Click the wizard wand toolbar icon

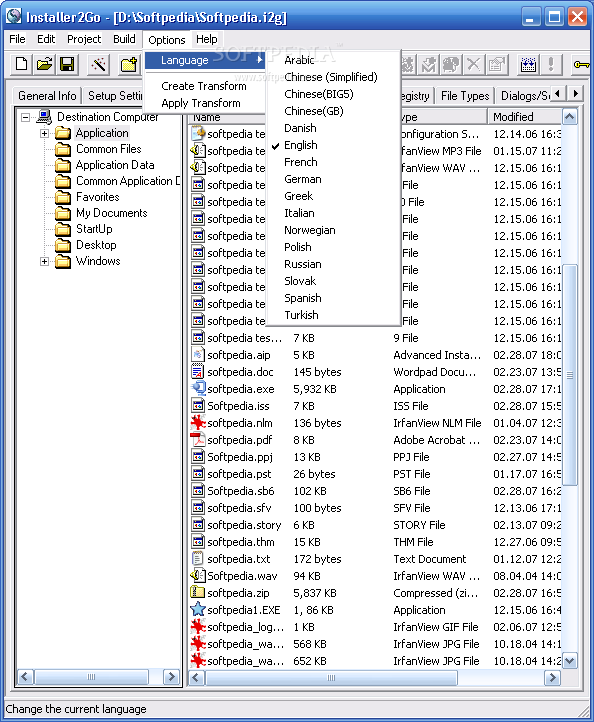pyautogui.click(x=98, y=64)
